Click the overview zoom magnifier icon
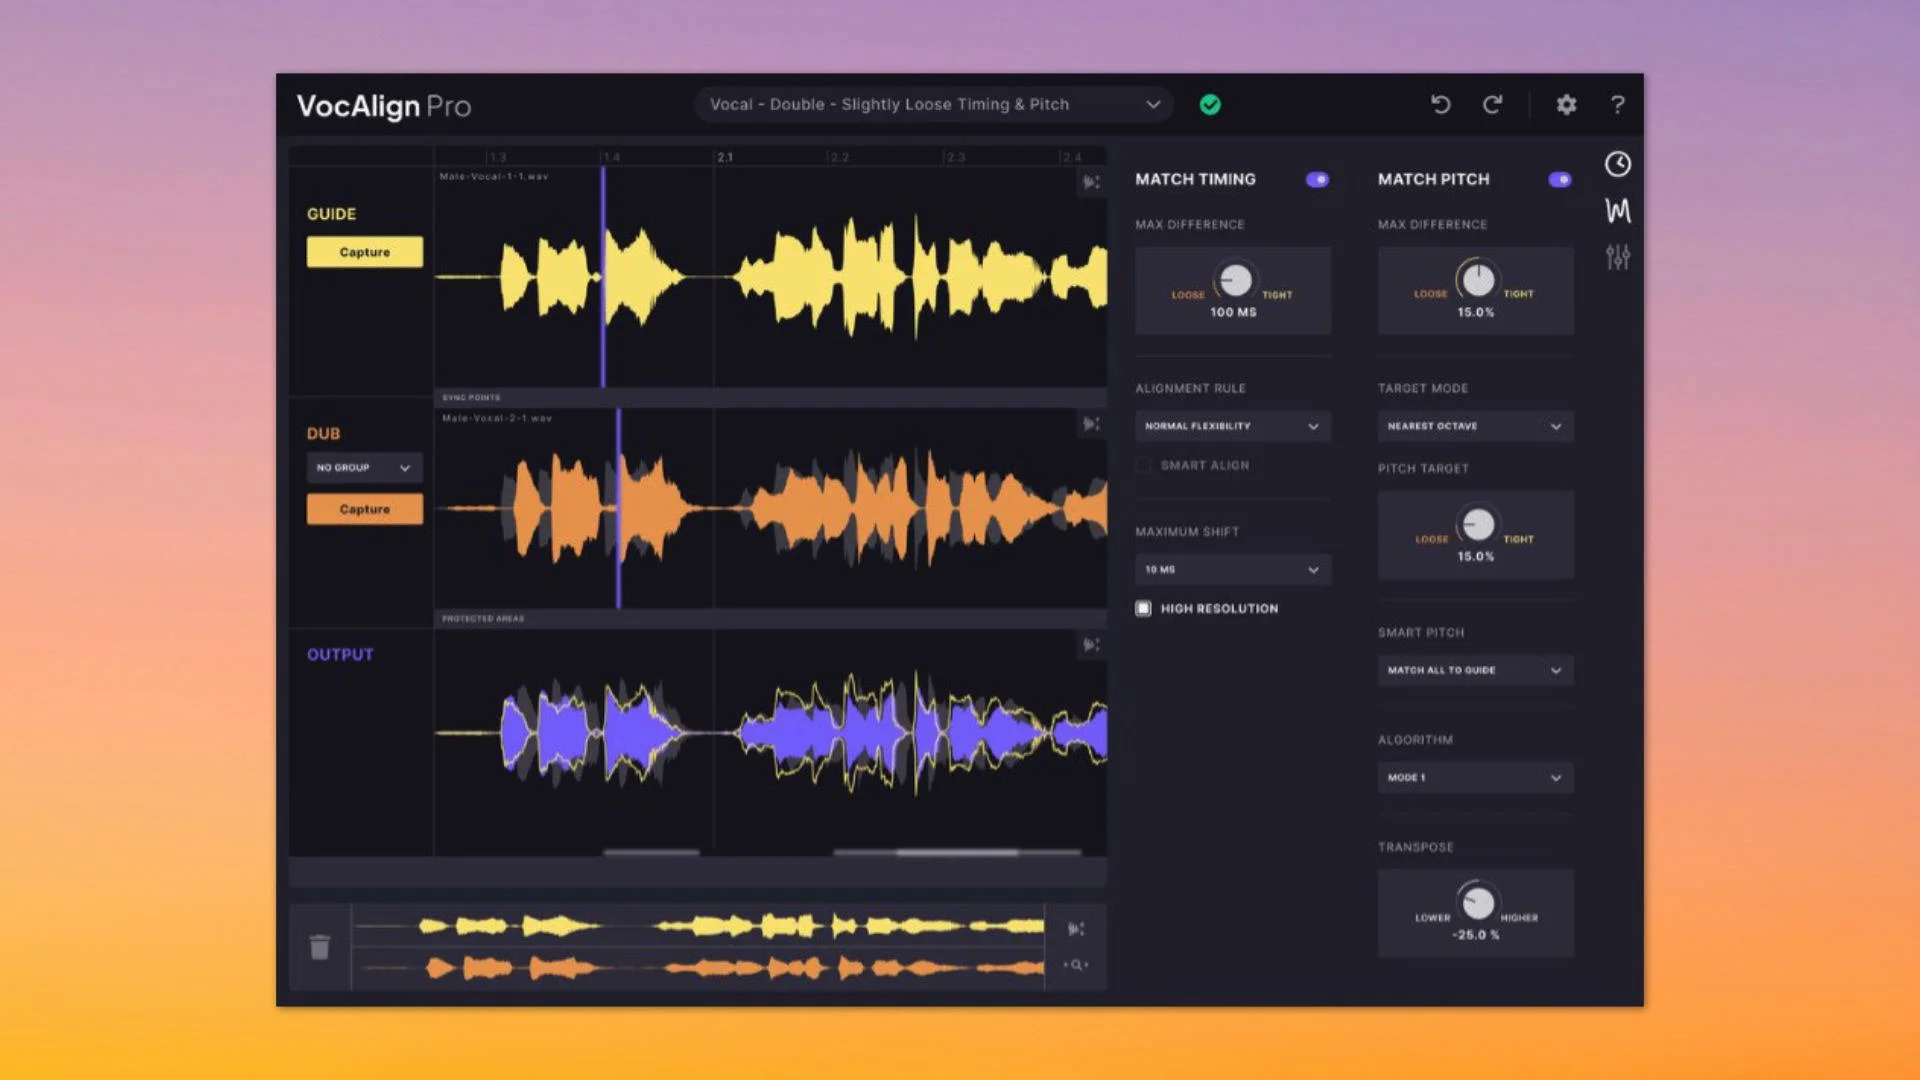This screenshot has height=1080, width=1920. tap(1076, 965)
